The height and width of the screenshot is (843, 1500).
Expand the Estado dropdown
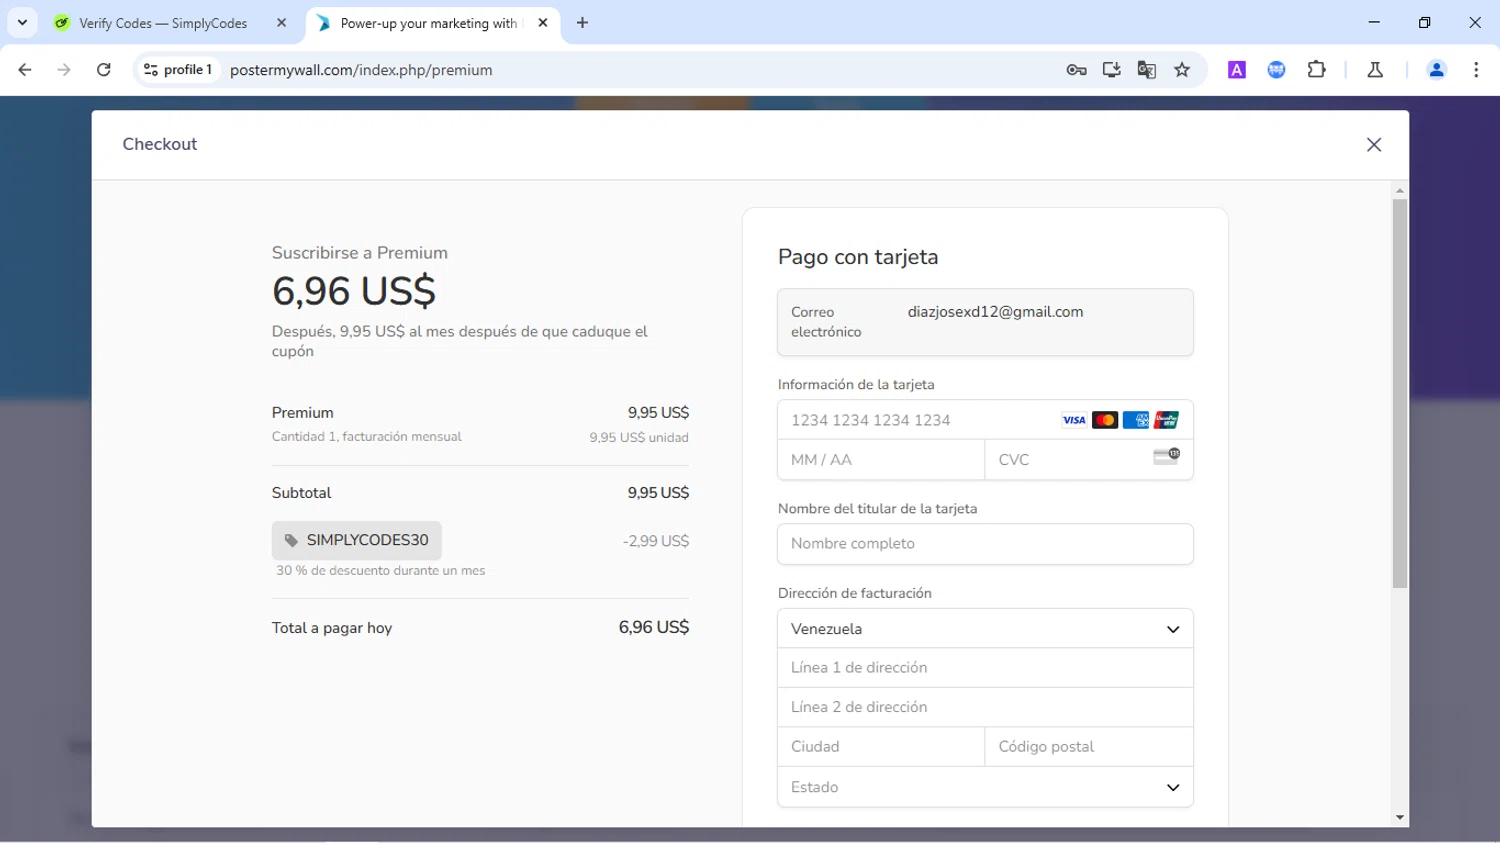pos(984,787)
